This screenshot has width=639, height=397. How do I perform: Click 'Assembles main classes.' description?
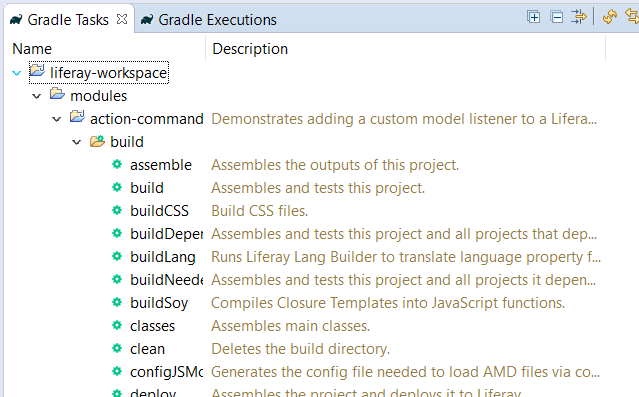(x=291, y=326)
